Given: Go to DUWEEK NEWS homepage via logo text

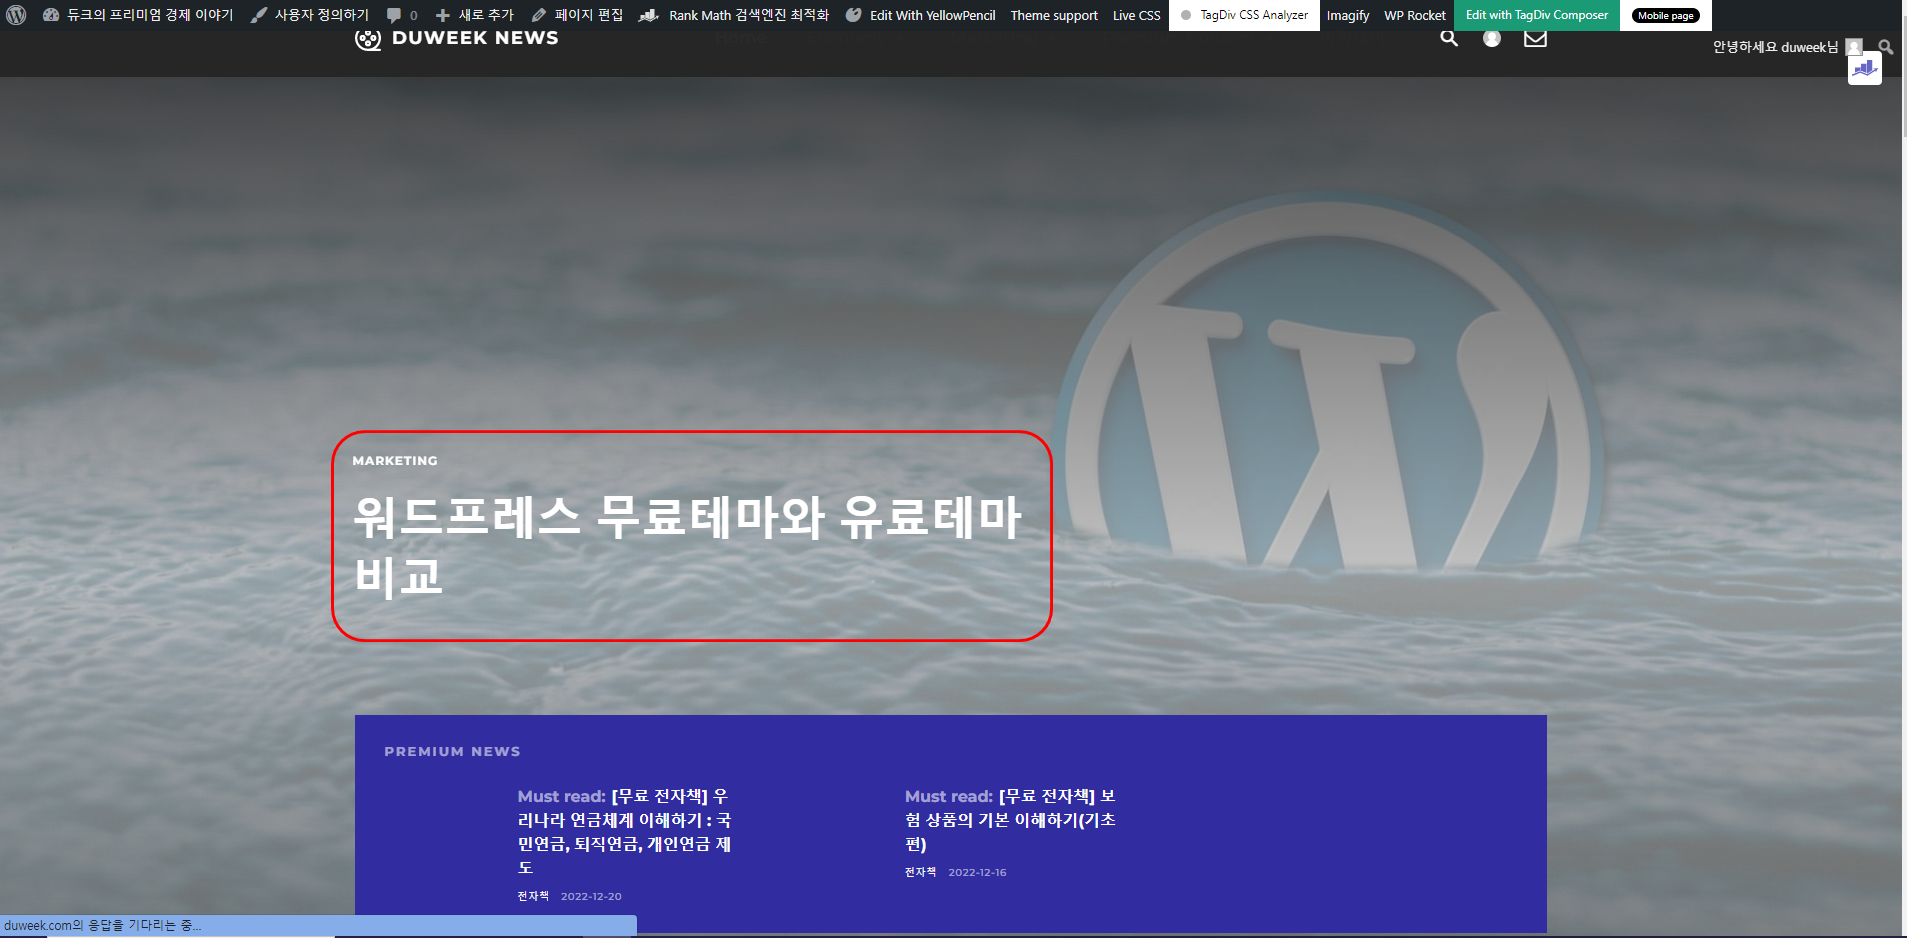Looking at the screenshot, I should [x=475, y=38].
